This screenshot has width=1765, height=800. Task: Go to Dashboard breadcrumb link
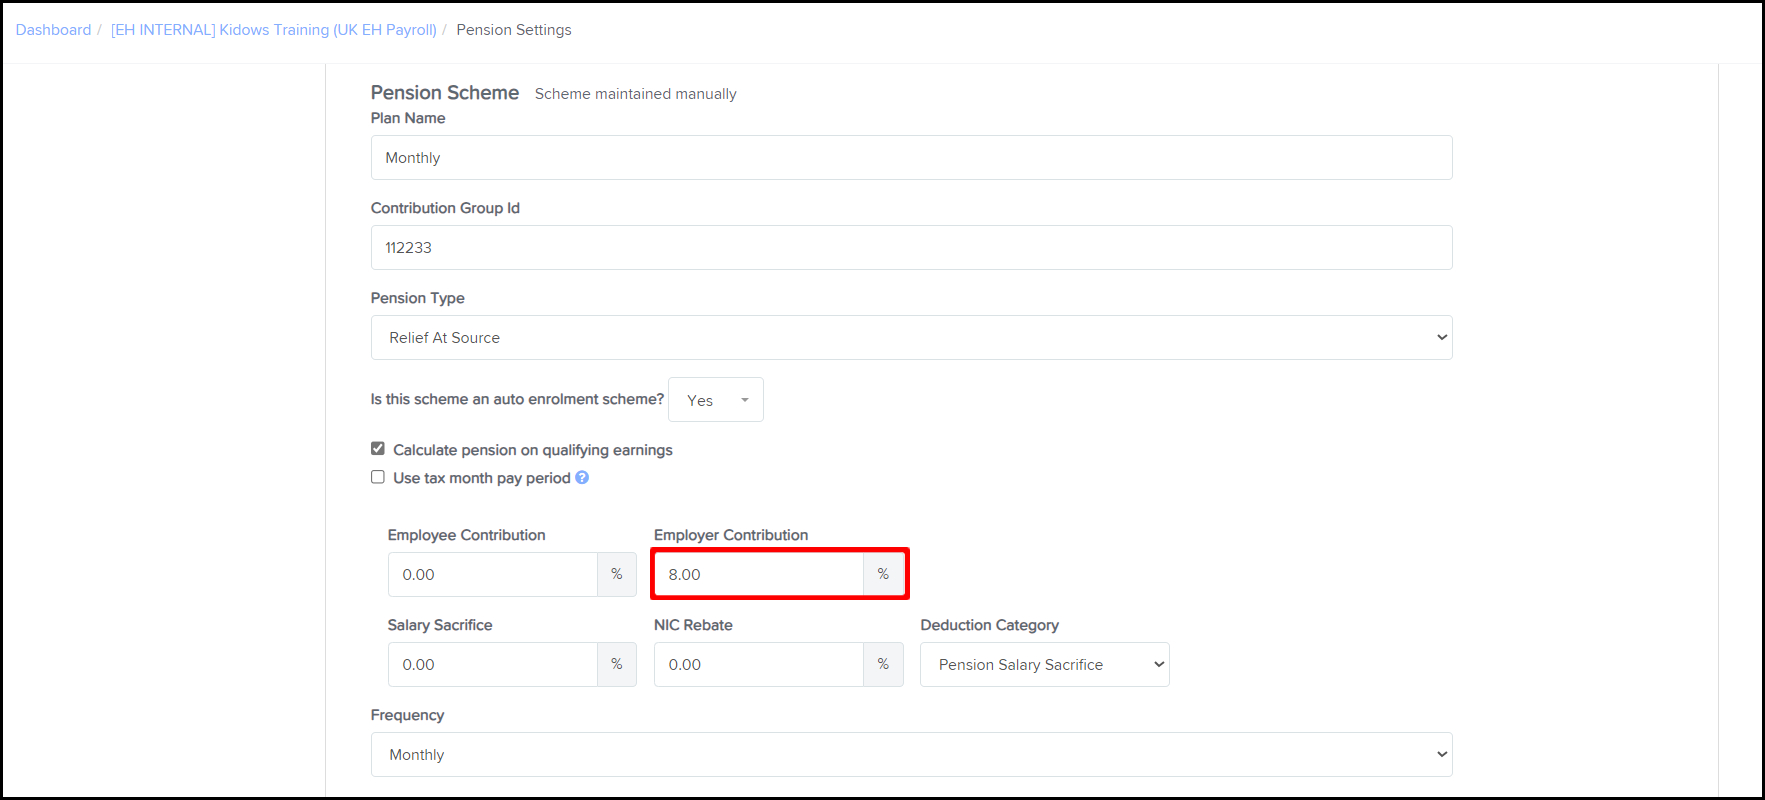(53, 30)
